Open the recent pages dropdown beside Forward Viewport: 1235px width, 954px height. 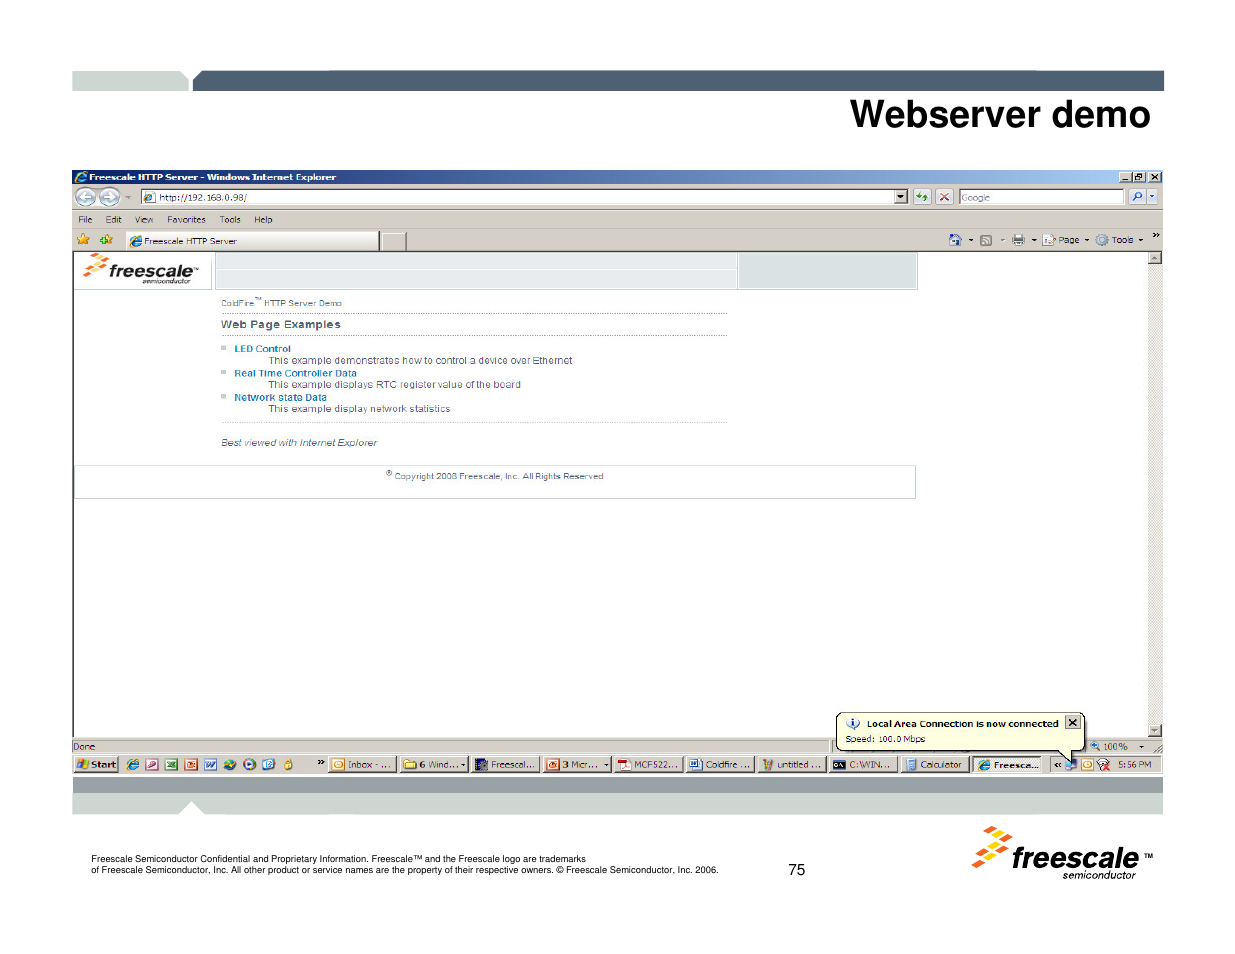point(128,198)
